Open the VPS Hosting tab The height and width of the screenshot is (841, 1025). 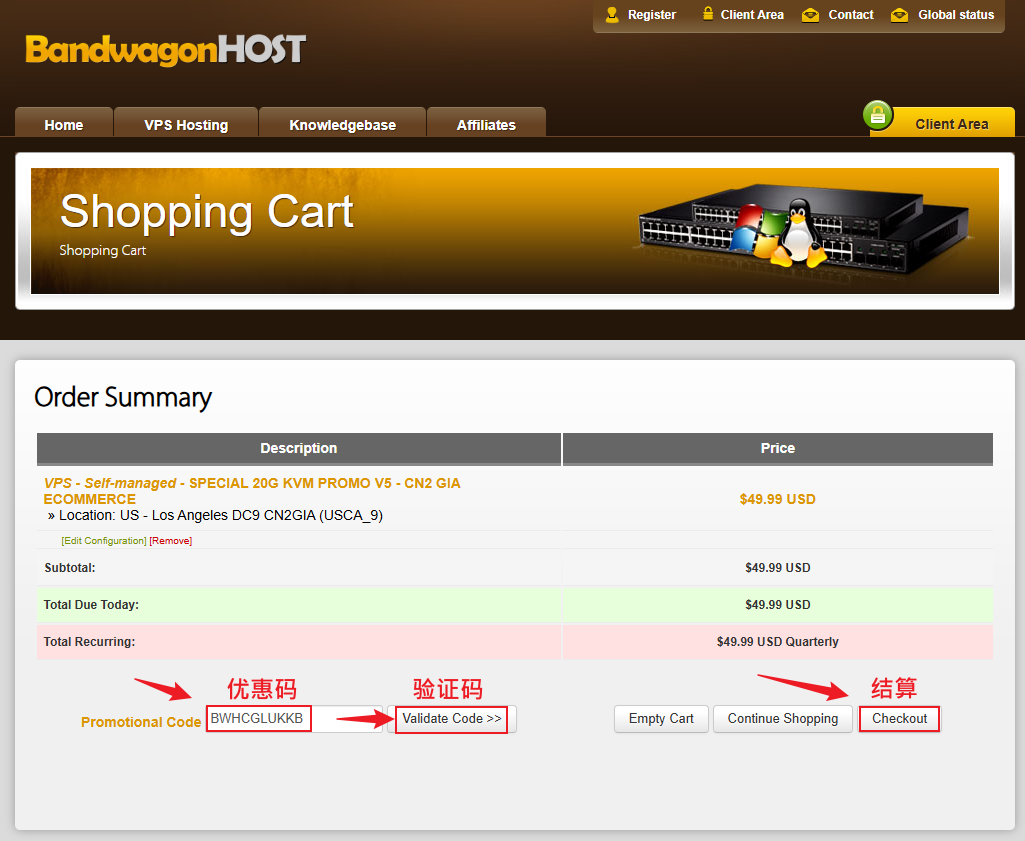click(x=186, y=125)
